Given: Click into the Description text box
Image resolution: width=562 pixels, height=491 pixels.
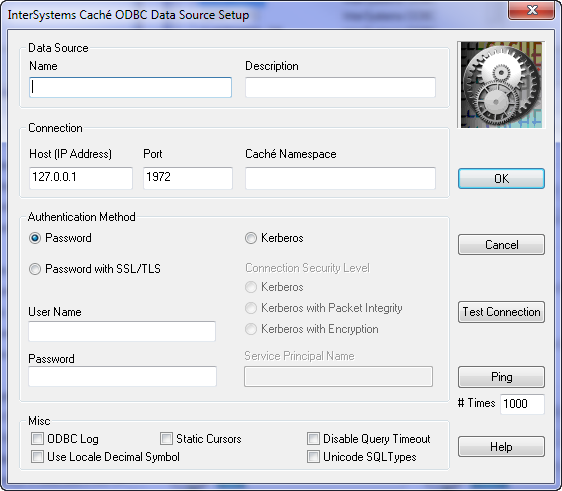Looking at the screenshot, I should tap(340, 87).
